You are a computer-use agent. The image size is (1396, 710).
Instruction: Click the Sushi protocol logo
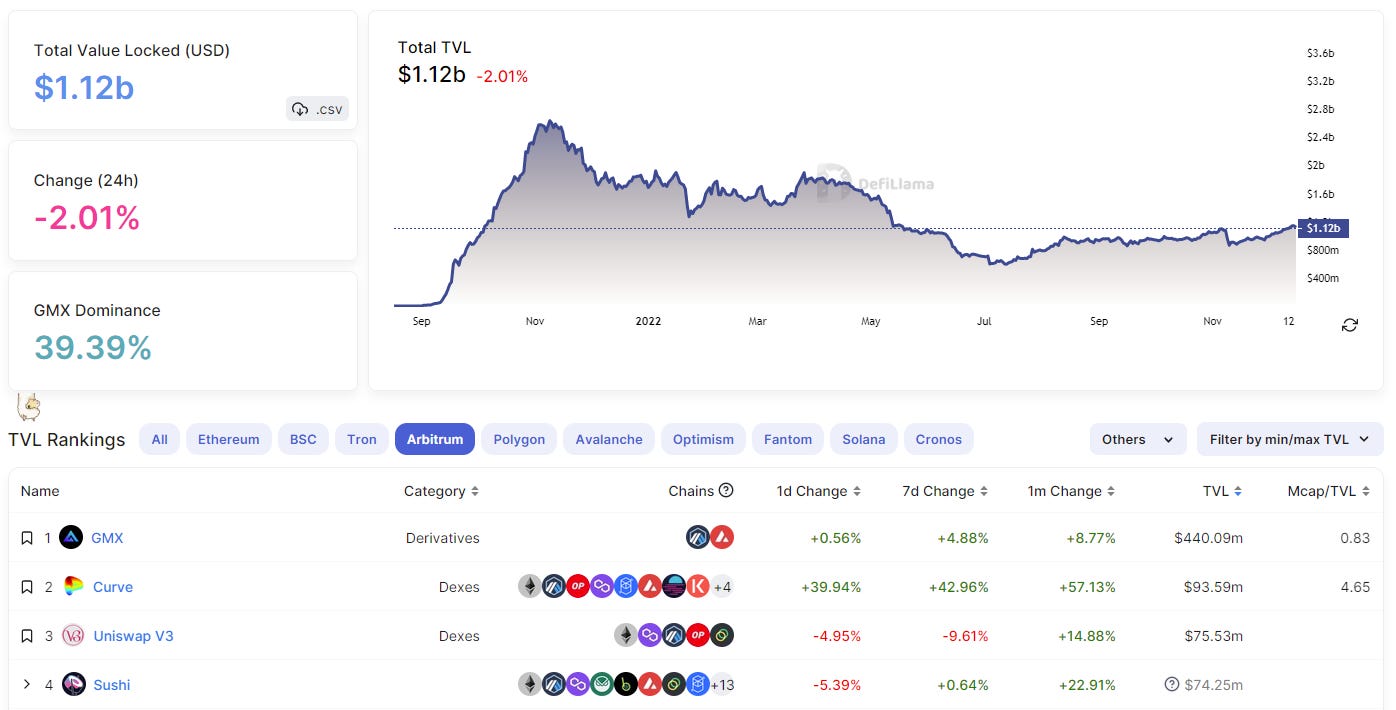click(x=73, y=685)
